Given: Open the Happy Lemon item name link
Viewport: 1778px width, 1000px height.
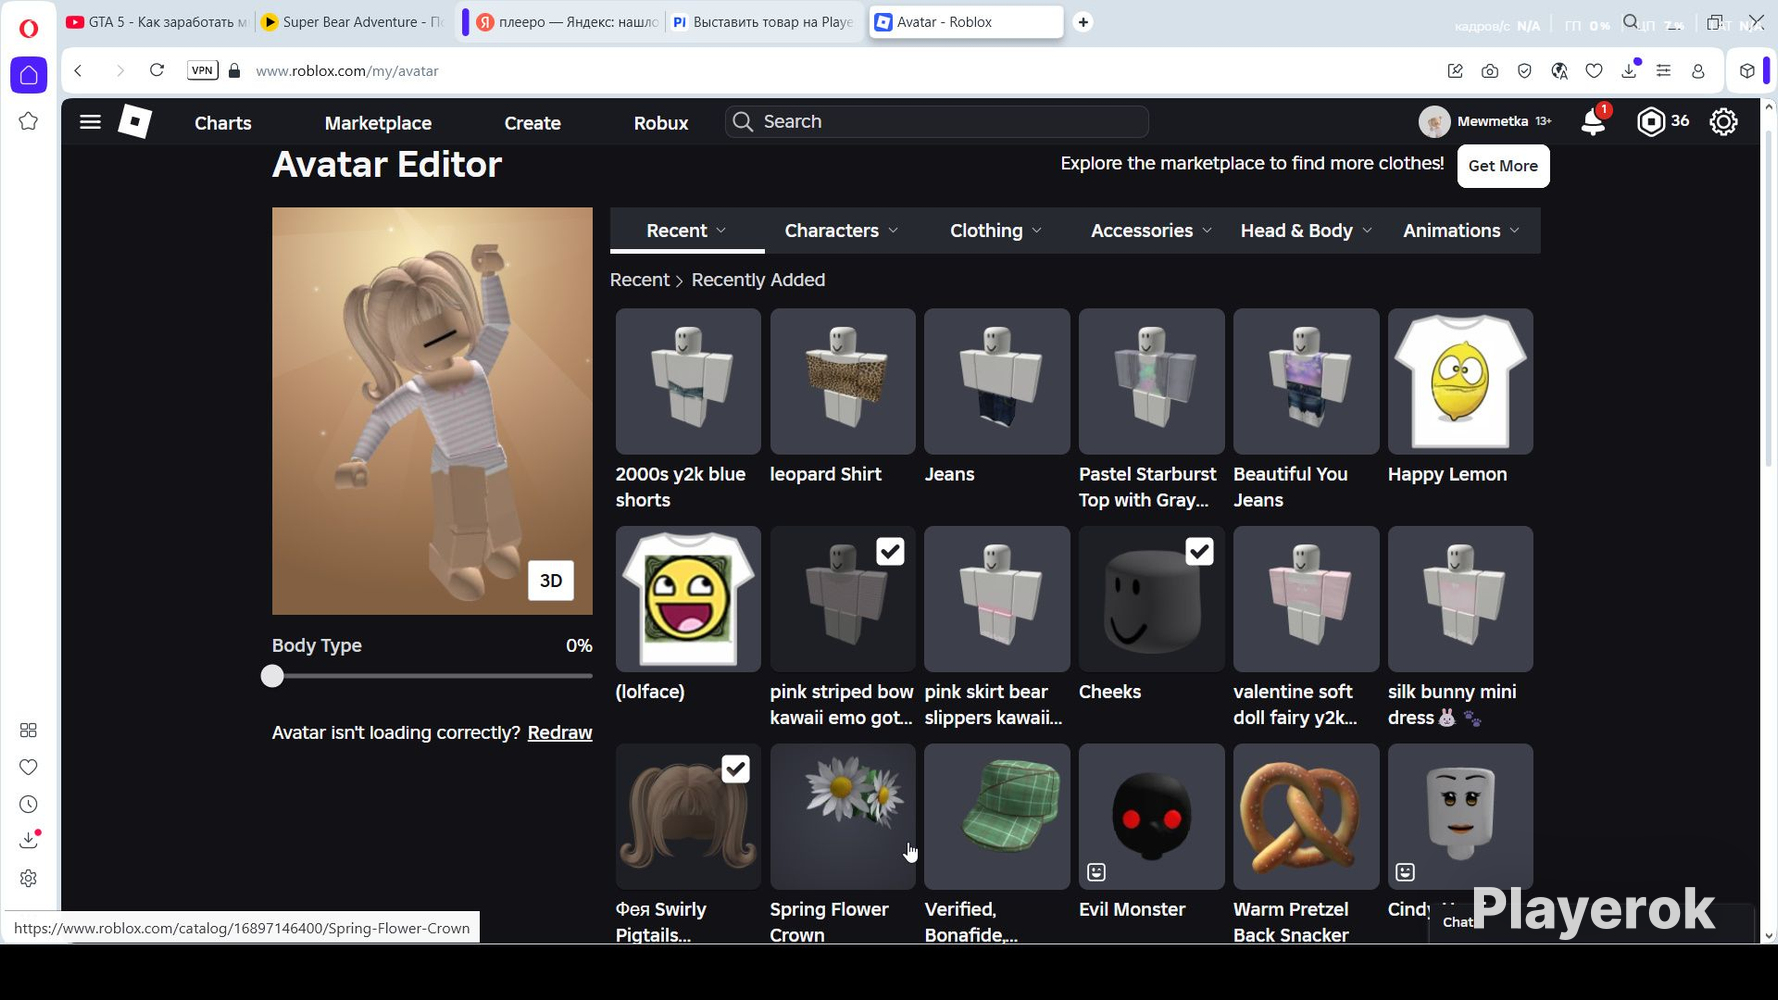Looking at the screenshot, I should [1447, 475].
